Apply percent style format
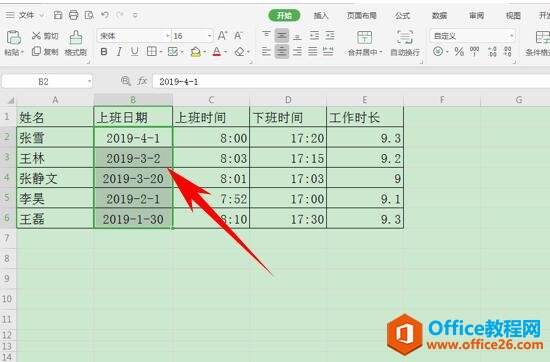Screen dimensions: 550x362 459,52
